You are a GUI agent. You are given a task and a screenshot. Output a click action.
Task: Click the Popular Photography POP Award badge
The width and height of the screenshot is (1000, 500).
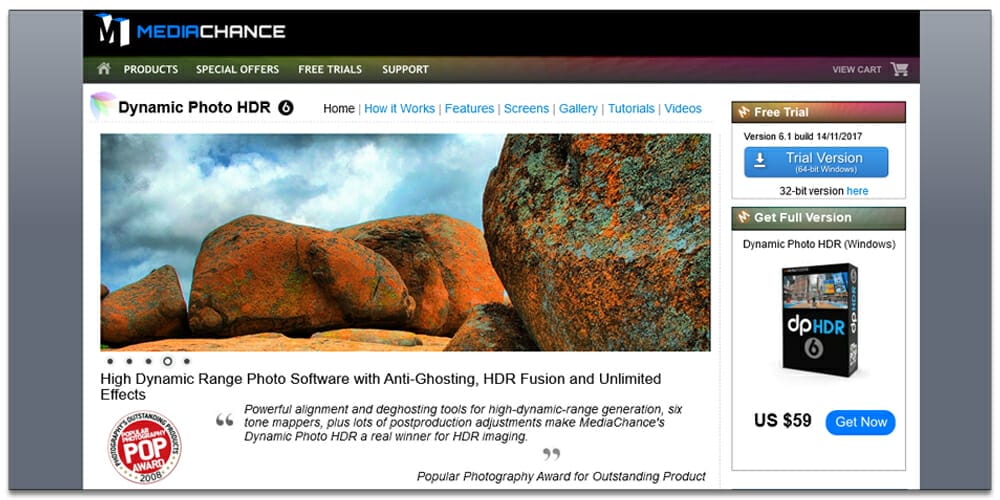(144, 447)
